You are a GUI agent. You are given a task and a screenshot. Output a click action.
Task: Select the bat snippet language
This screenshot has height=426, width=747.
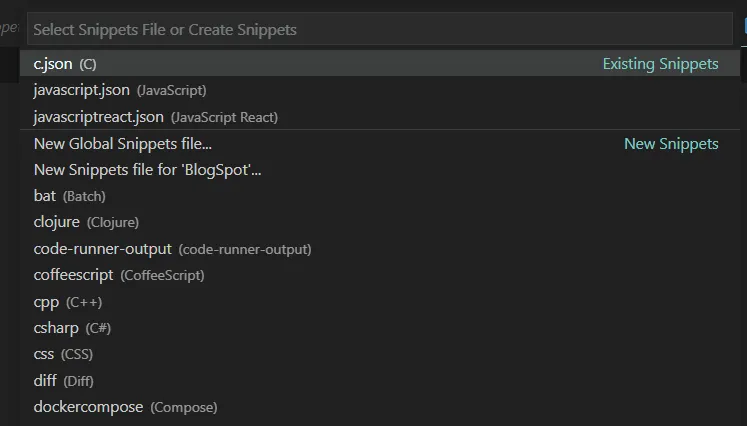pos(45,196)
